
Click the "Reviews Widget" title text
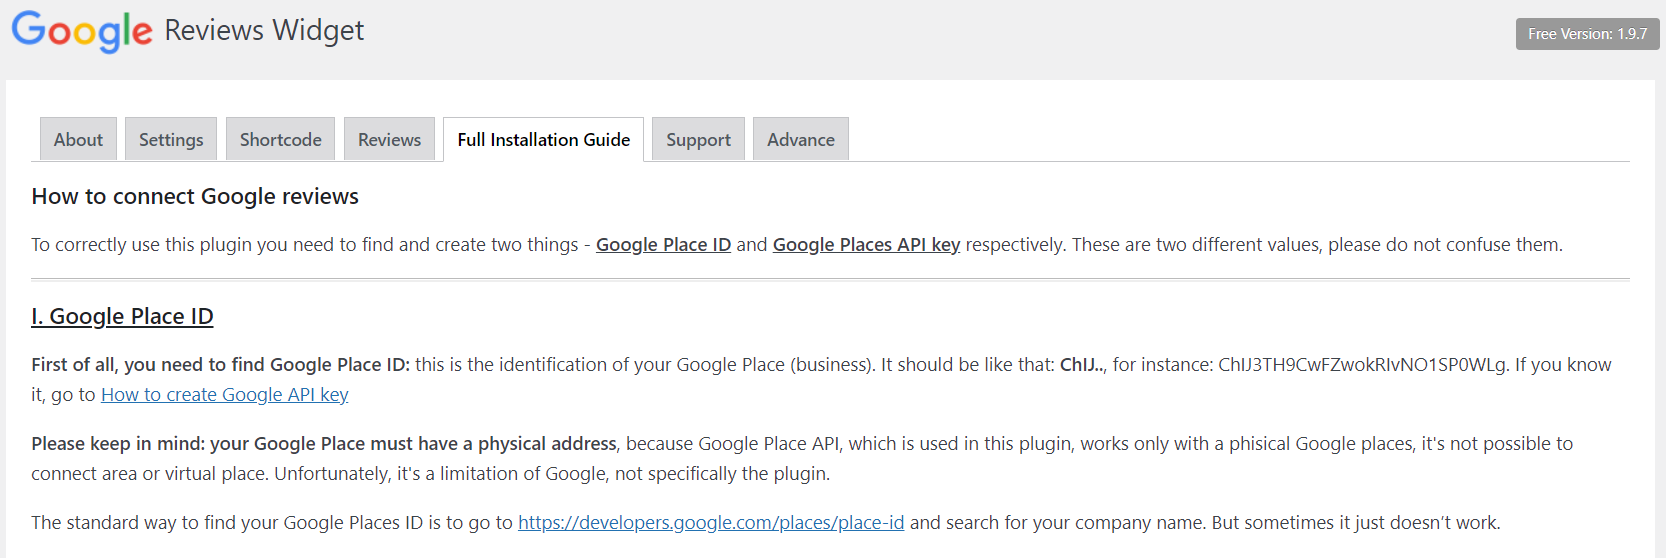[264, 31]
